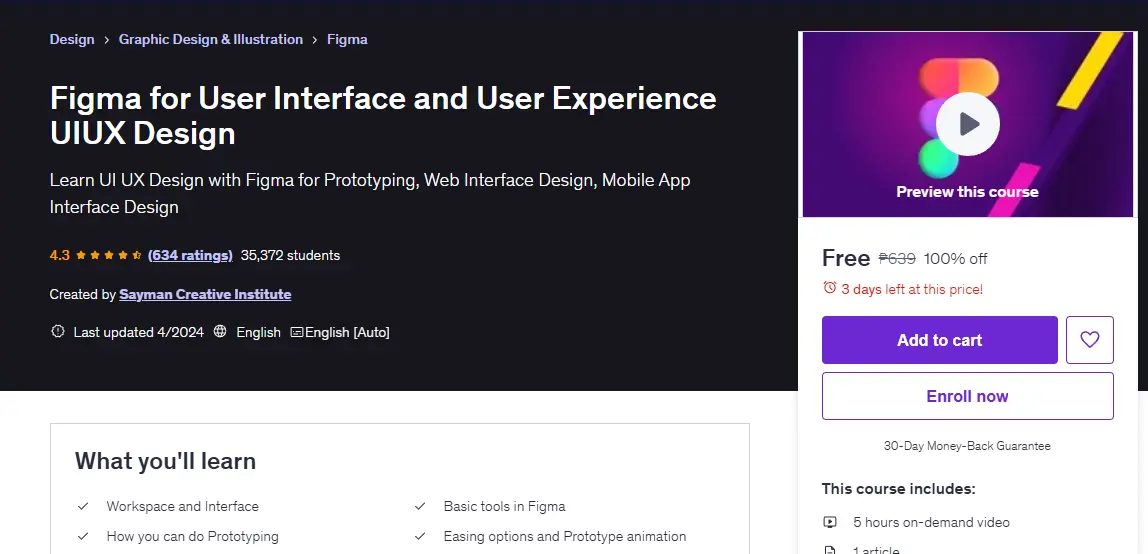Click 'Basic tools in Figma' list item
The image size is (1148, 554).
pos(504,506)
